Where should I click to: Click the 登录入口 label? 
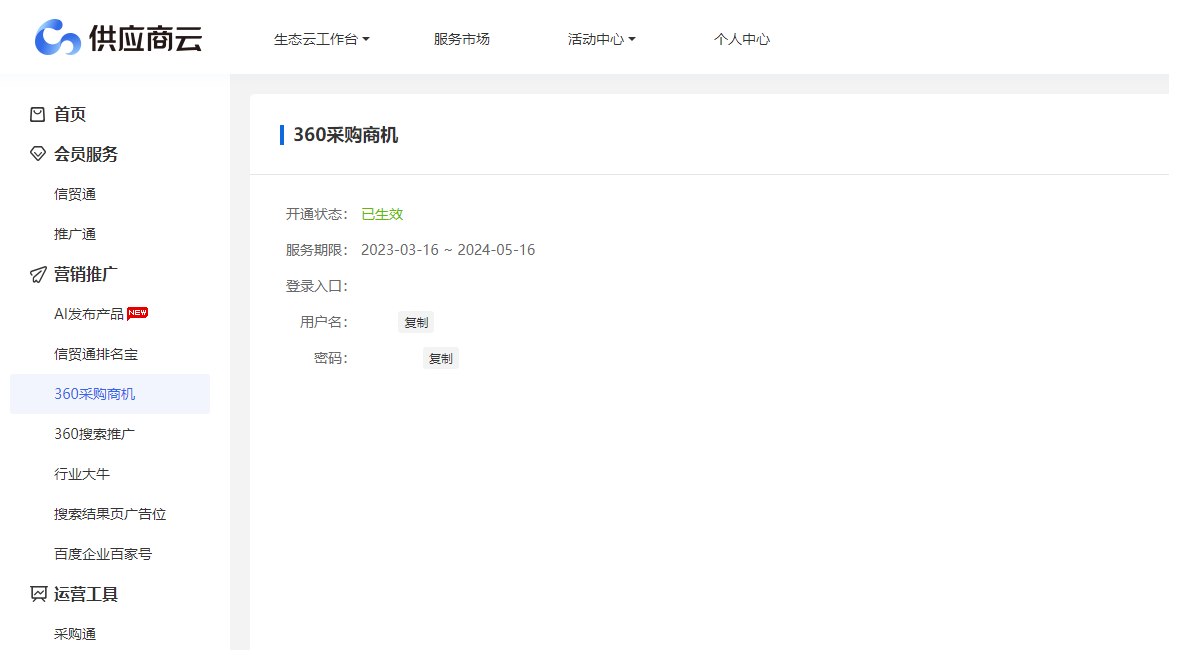pos(316,286)
